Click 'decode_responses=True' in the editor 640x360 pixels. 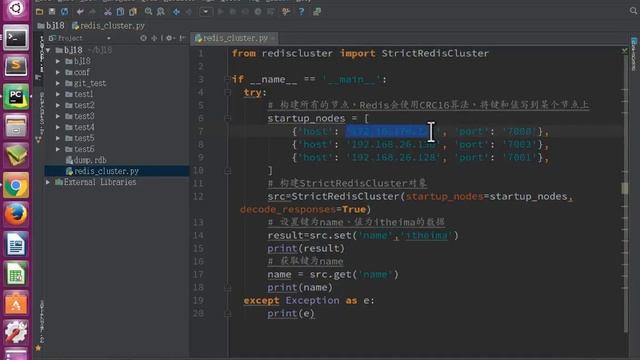tap(303, 209)
